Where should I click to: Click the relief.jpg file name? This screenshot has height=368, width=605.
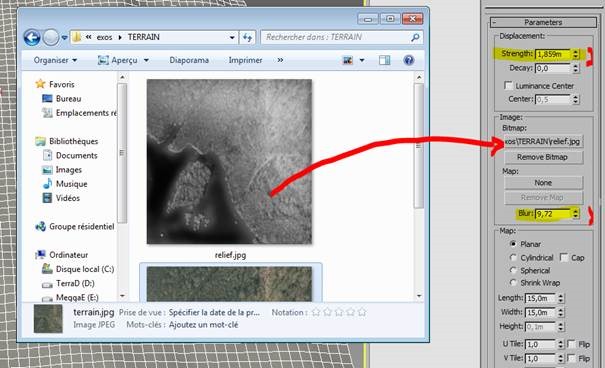[230, 255]
